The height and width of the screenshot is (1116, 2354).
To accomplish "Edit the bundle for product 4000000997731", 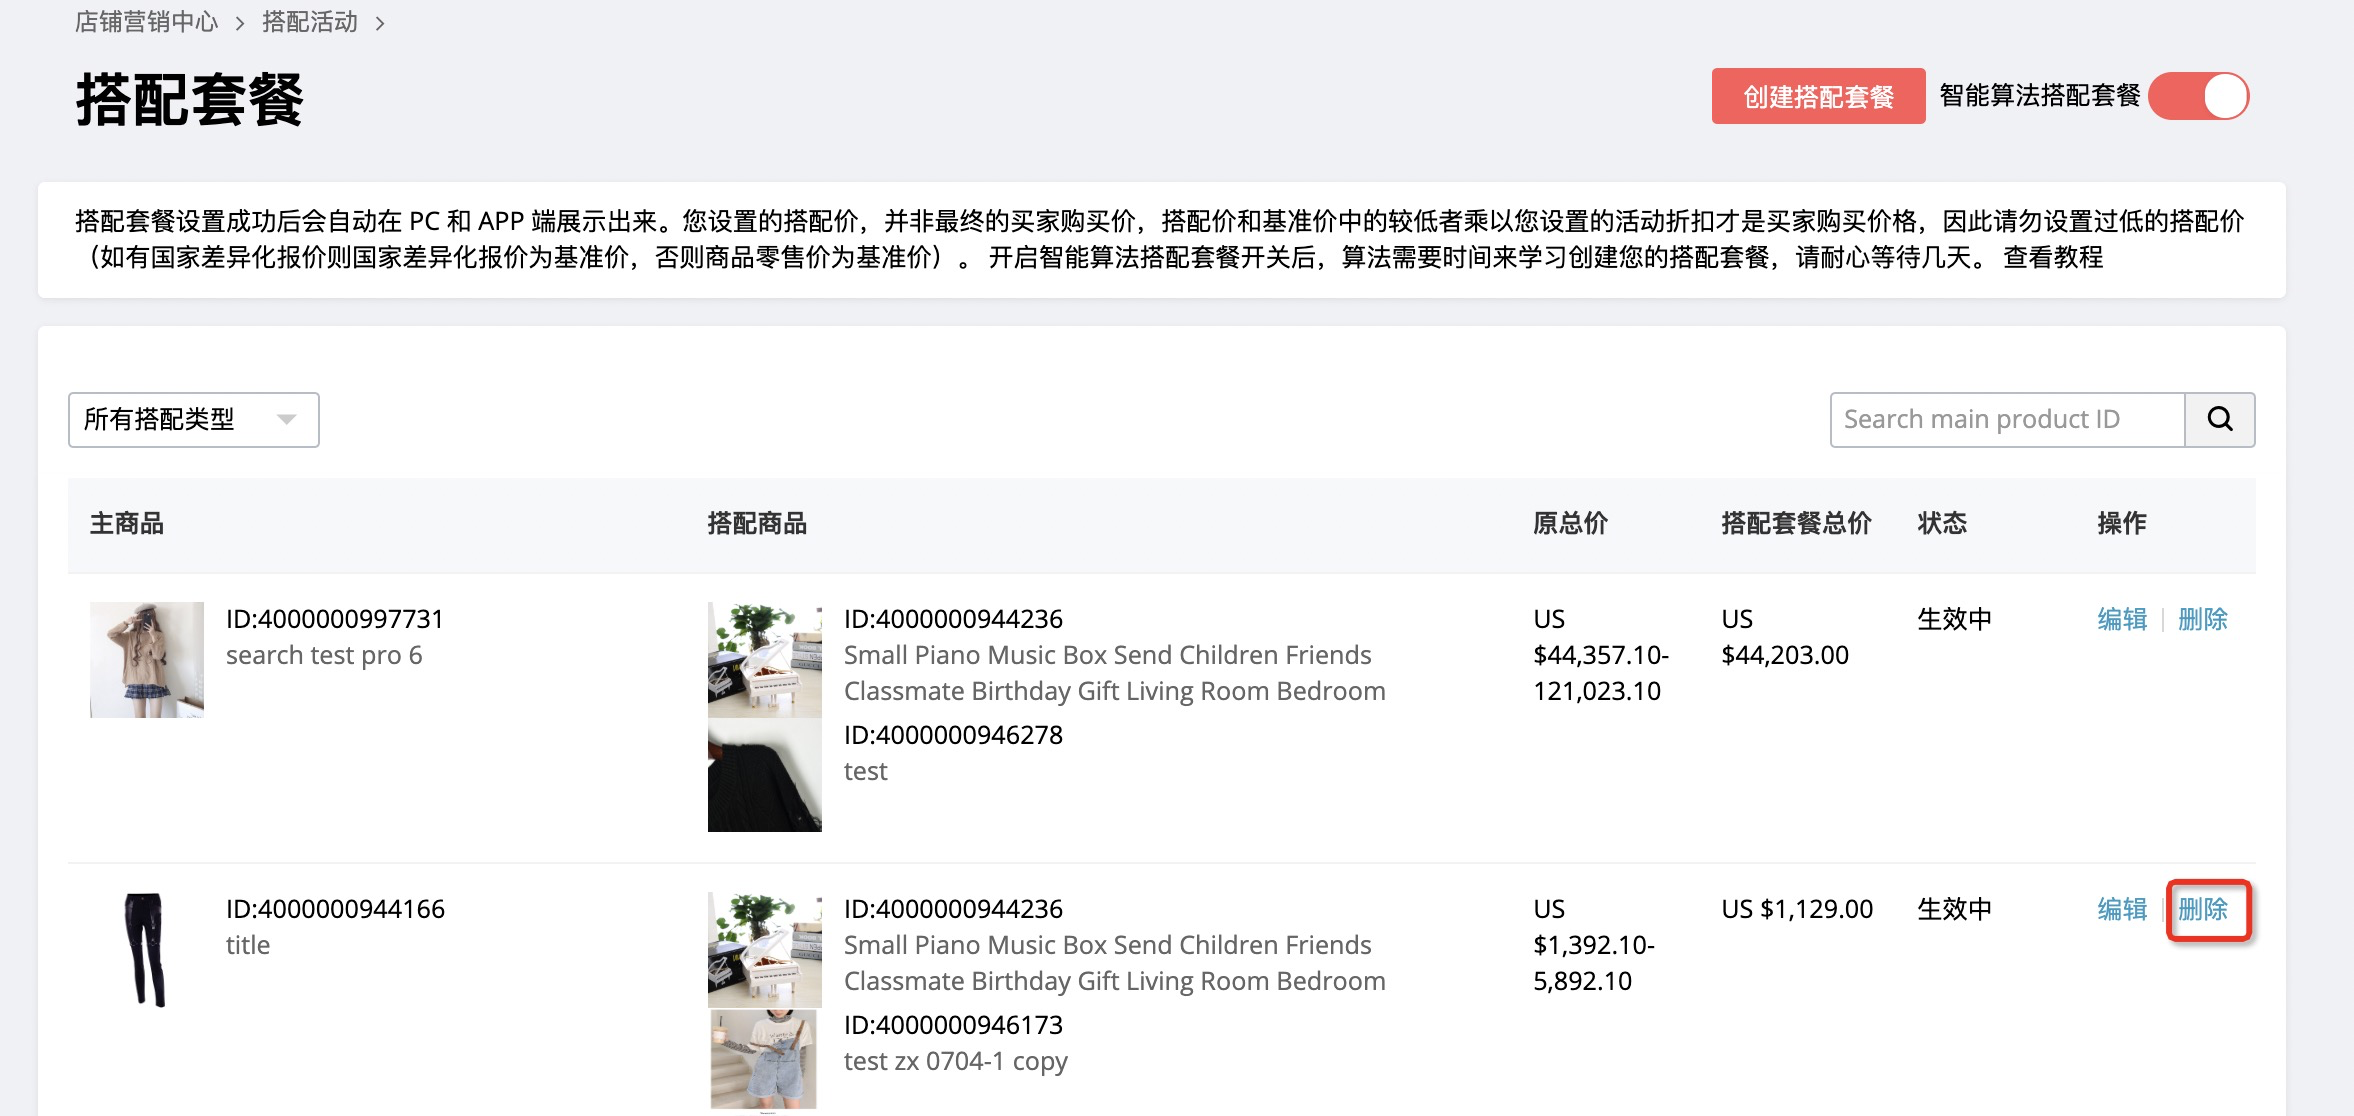I will tap(2122, 619).
